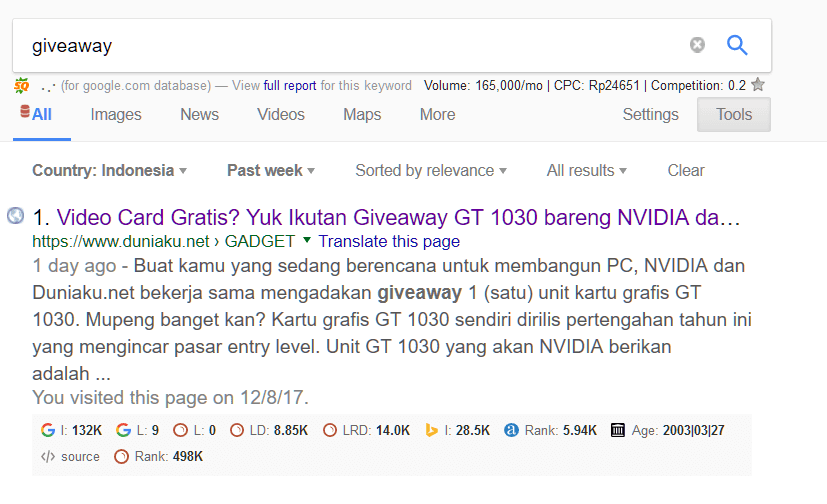
Task: Open the More menu
Action: [437, 114]
